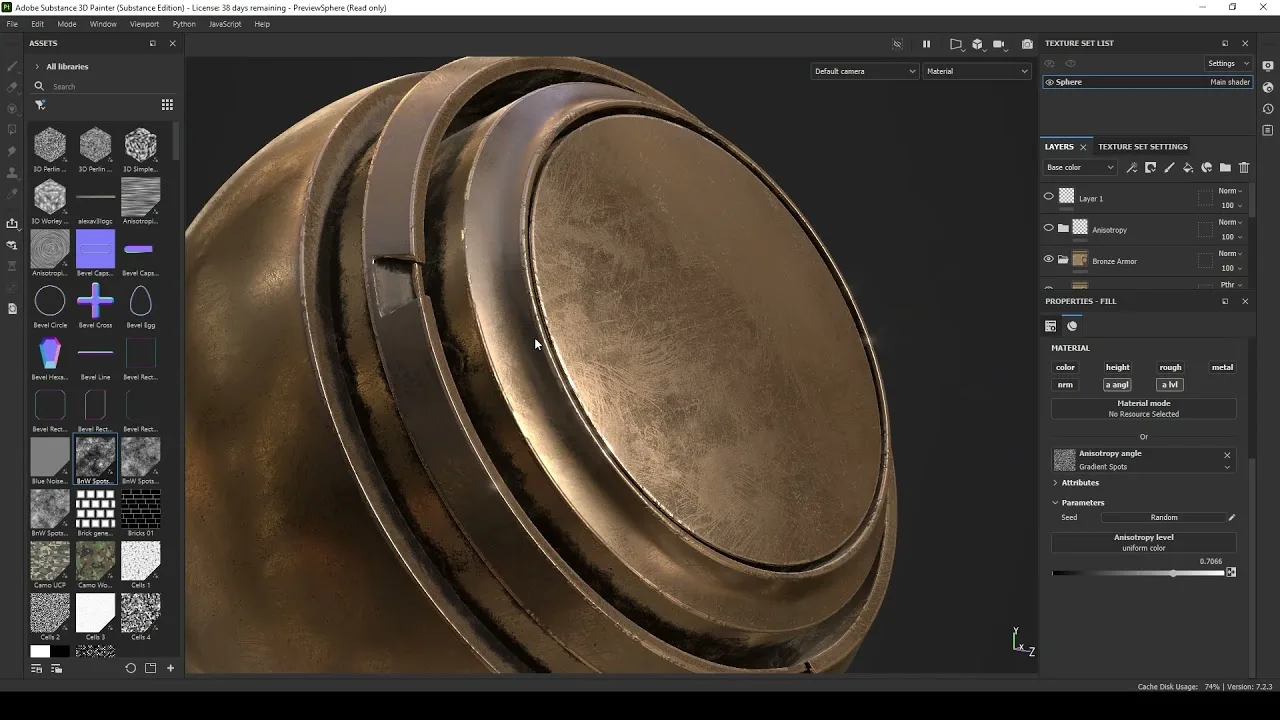The height and width of the screenshot is (720, 1280).
Task: Select the Eraser tool
Action: (12, 88)
